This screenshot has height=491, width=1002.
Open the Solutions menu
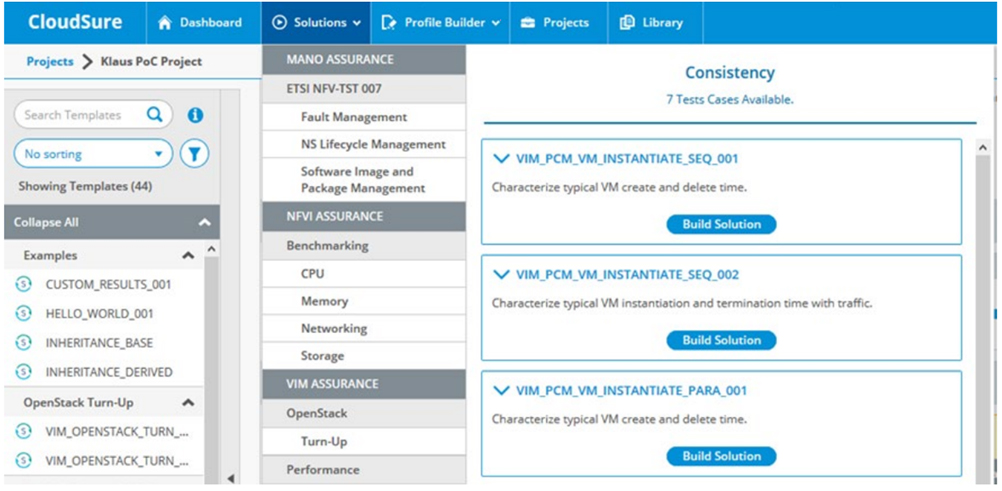point(315,23)
